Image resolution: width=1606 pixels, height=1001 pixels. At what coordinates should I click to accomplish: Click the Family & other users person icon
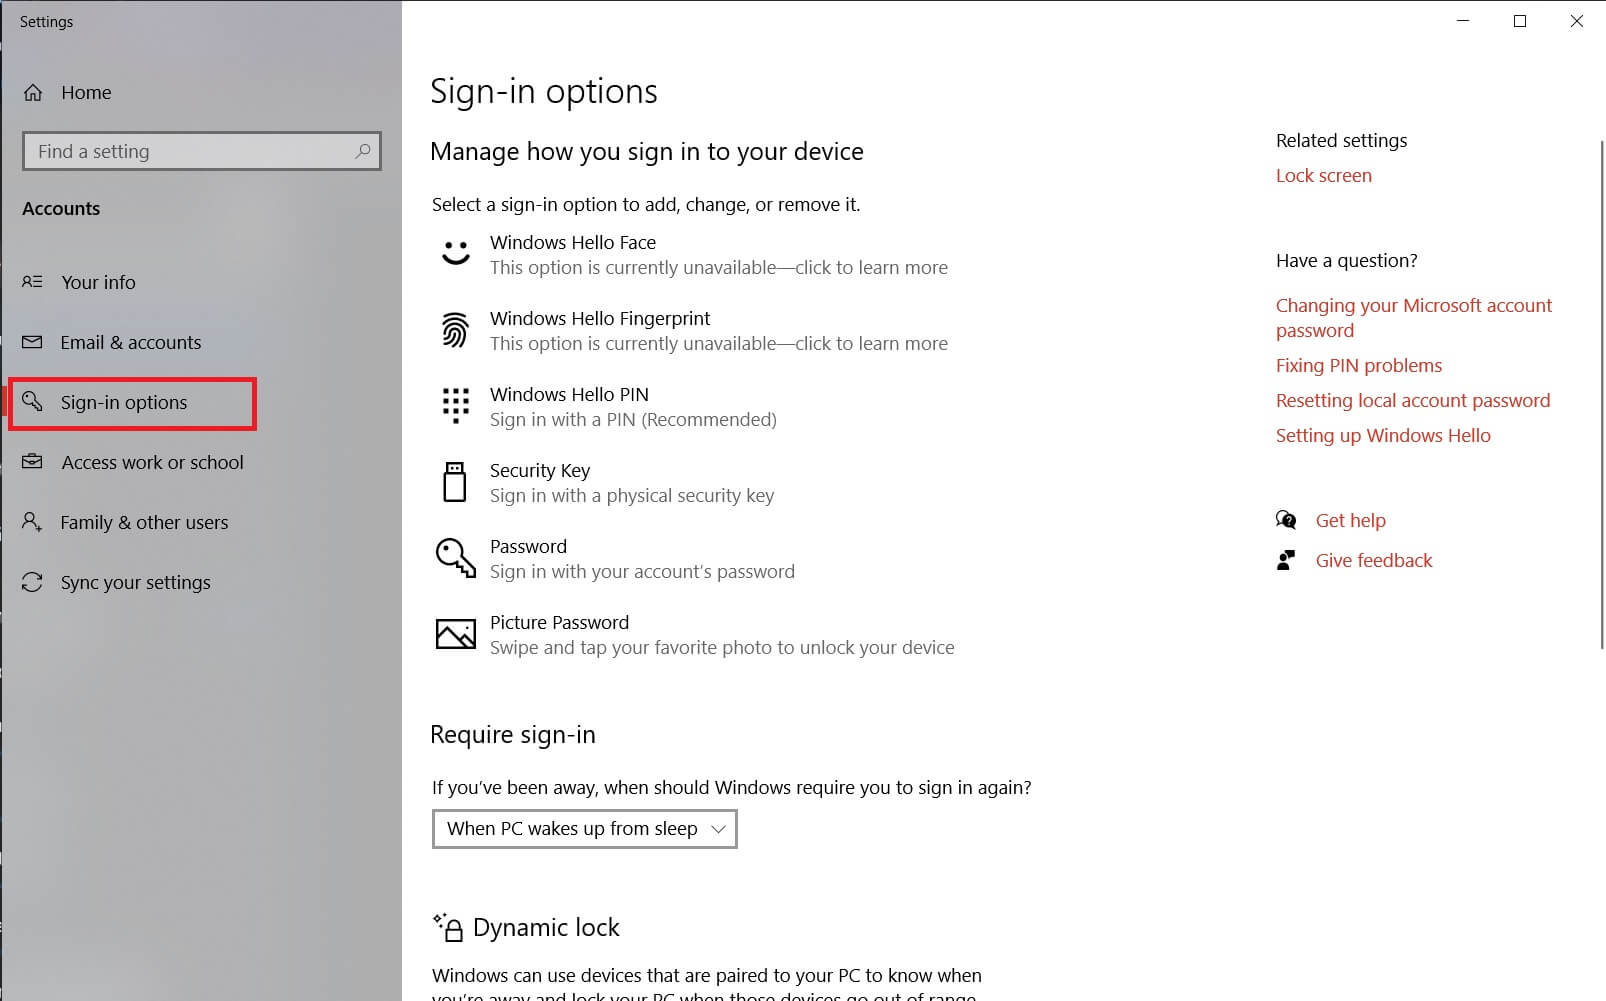32,522
